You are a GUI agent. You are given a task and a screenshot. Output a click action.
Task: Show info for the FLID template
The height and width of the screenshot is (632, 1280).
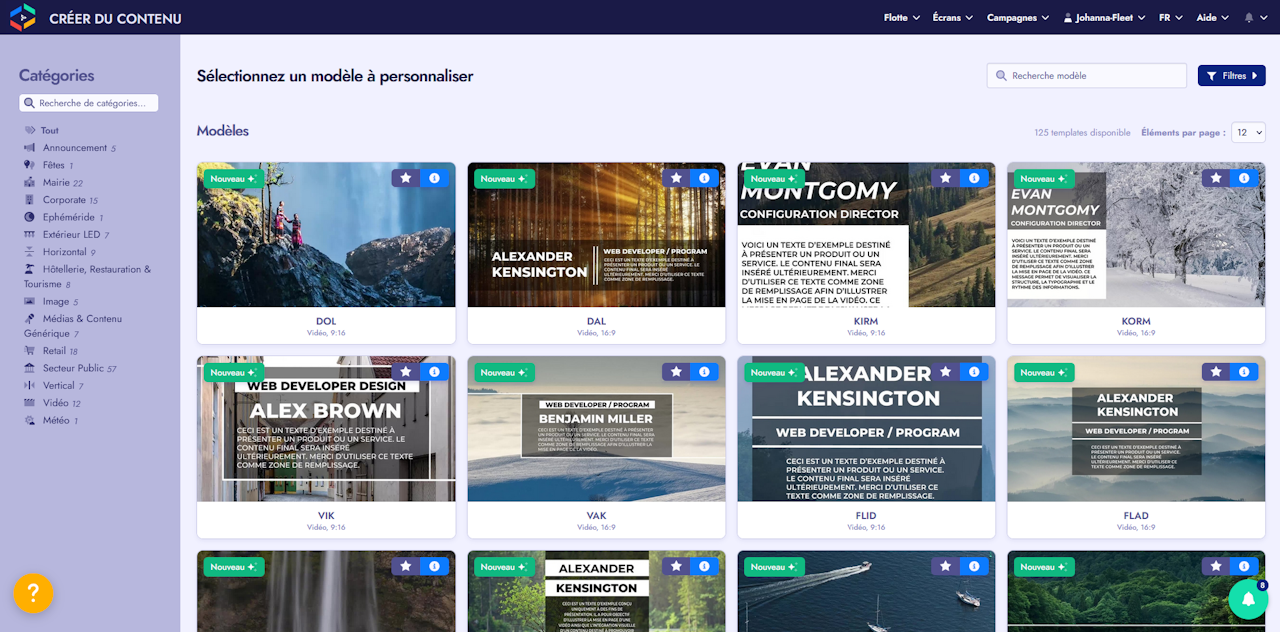(x=974, y=372)
